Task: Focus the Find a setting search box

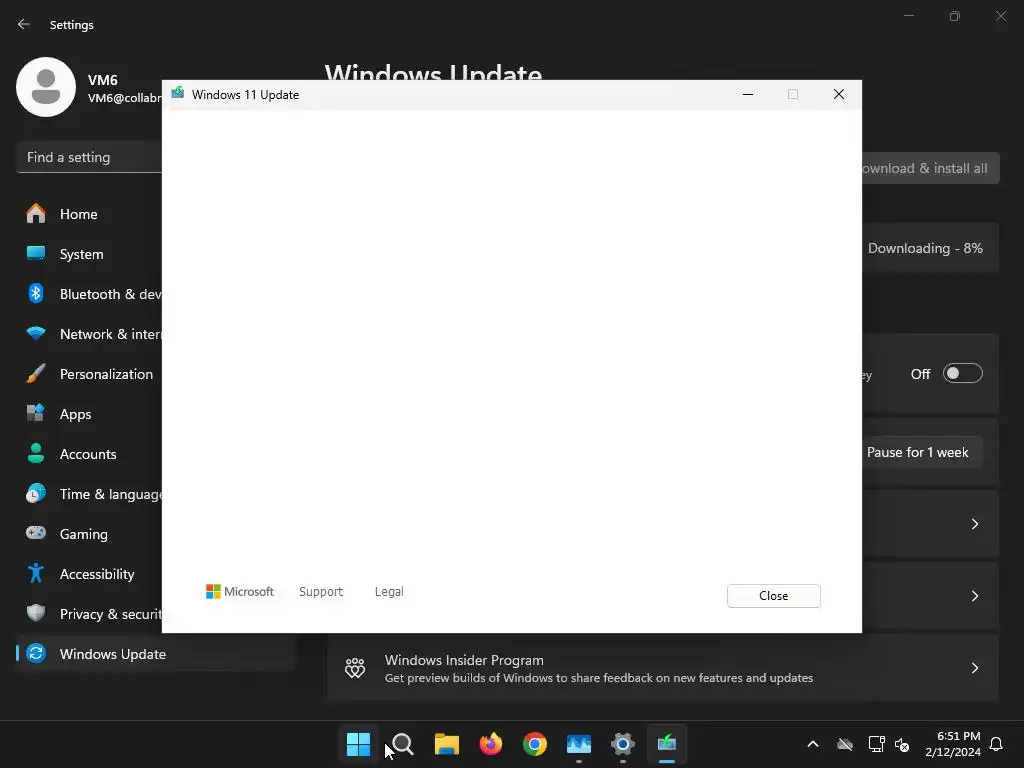Action: [89, 157]
